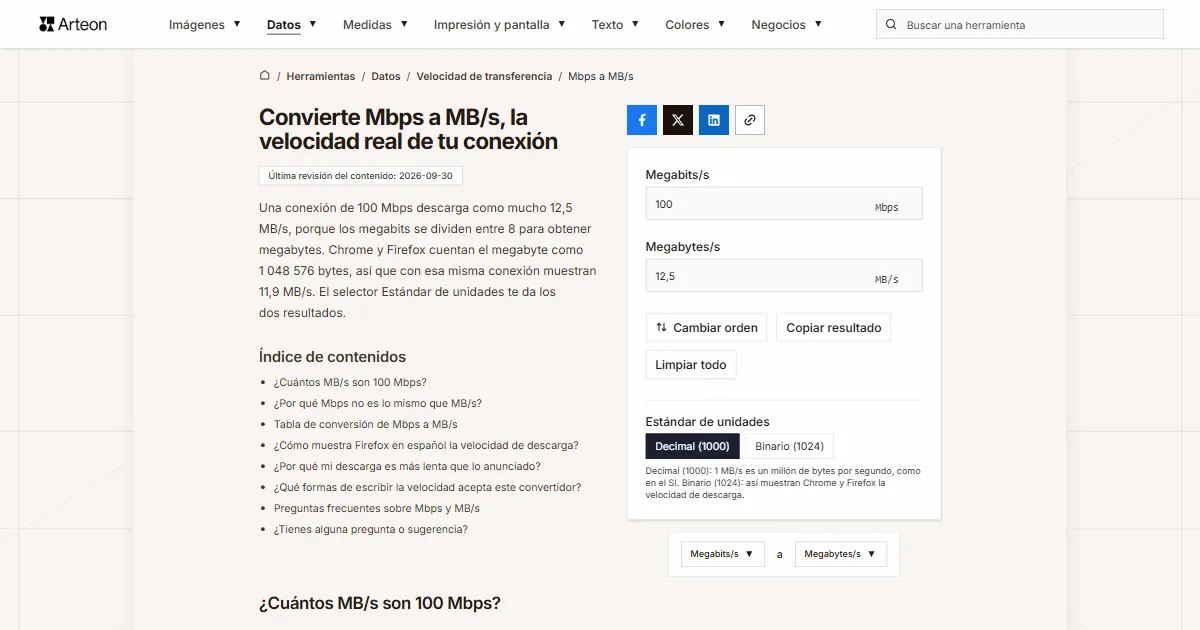
Task: Jump to ¿Por qué mi descarga es más lenta?
Action: tap(407, 466)
